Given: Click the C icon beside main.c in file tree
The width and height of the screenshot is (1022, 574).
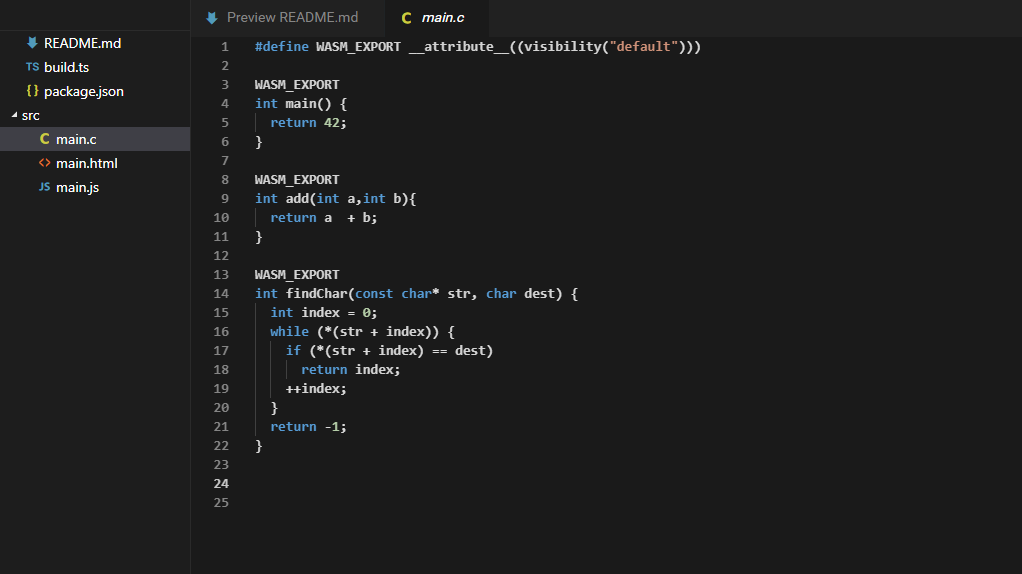Looking at the screenshot, I should pyautogui.click(x=44, y=139).
